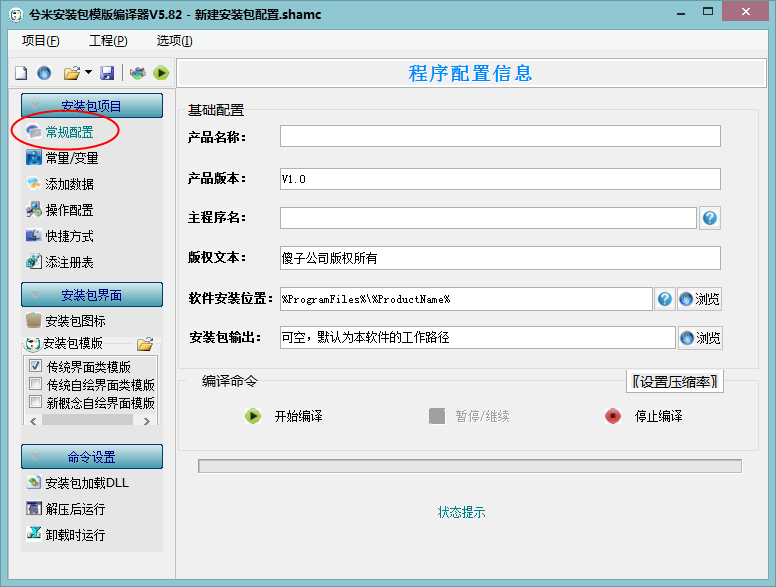Enable 新概念自绘界面模版 checkbox
This screenshot has height=587, width=776.
coord(35,402)
